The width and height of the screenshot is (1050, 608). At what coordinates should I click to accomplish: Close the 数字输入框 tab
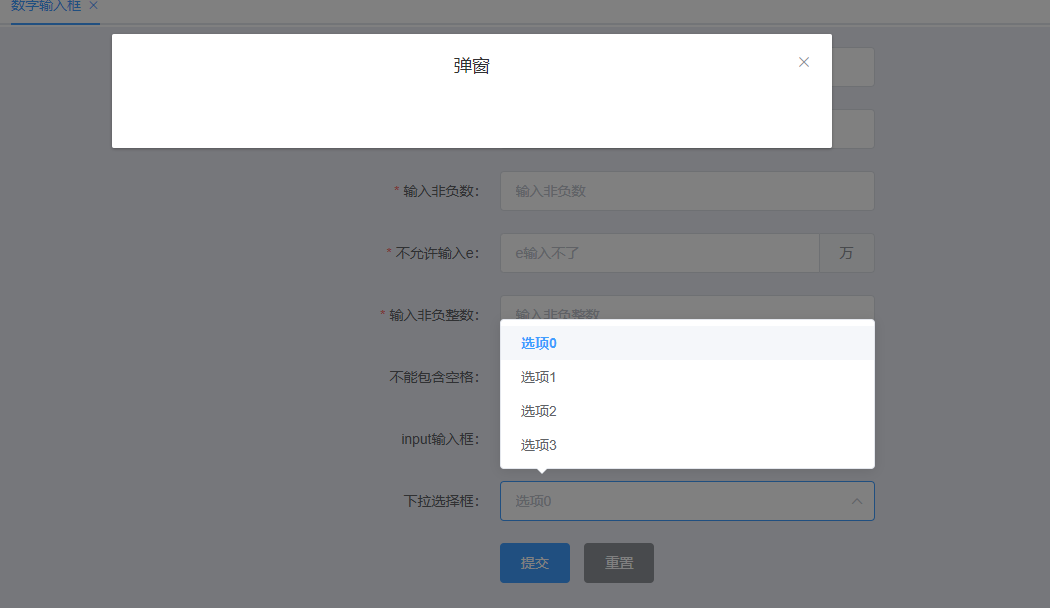pos(93,5)
